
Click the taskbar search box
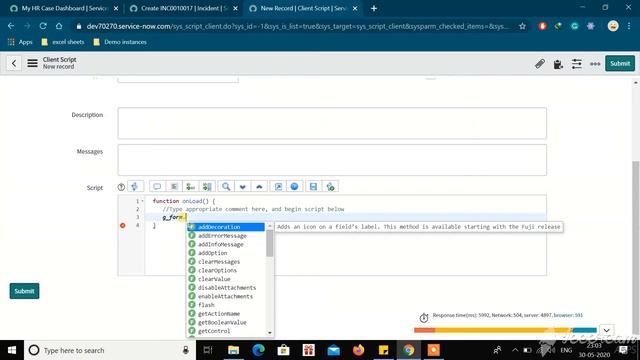click(x=110, y=350)
